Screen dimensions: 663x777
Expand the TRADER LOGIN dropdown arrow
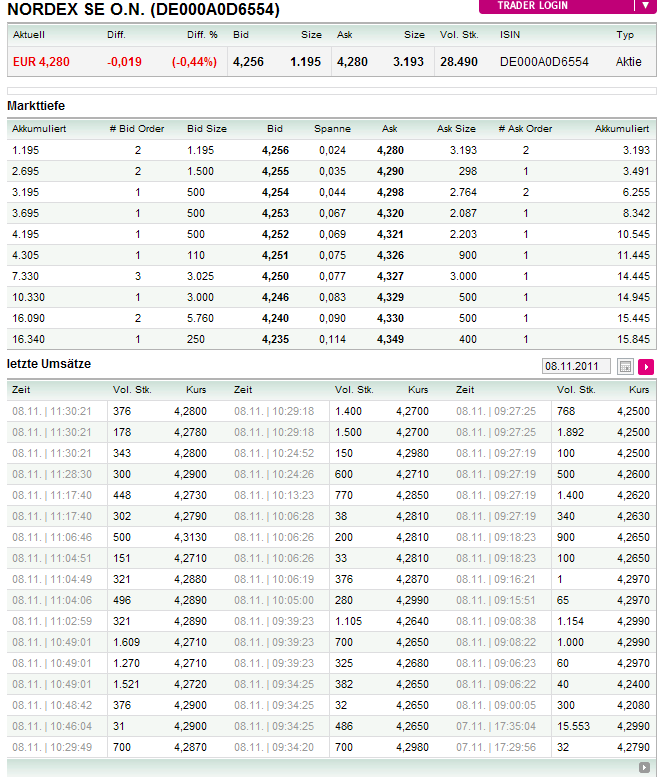(646, 6)
